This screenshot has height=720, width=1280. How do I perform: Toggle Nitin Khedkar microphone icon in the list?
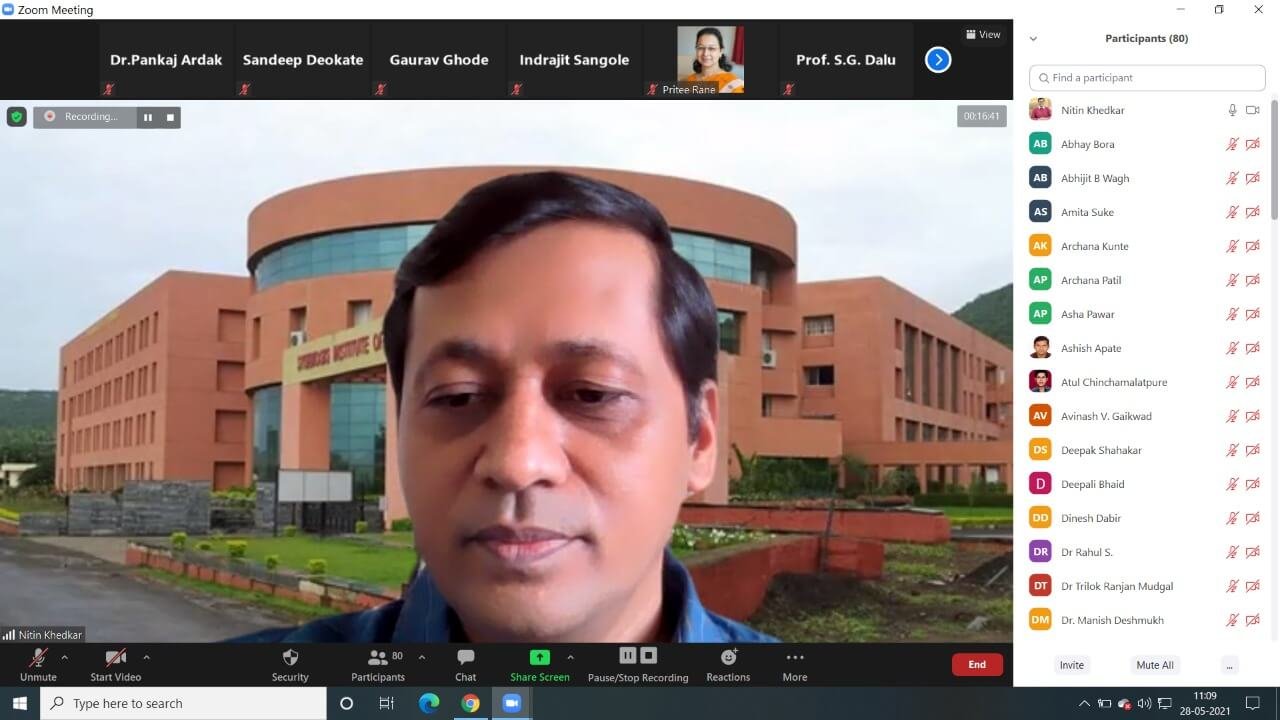[x=1233, y=110]
